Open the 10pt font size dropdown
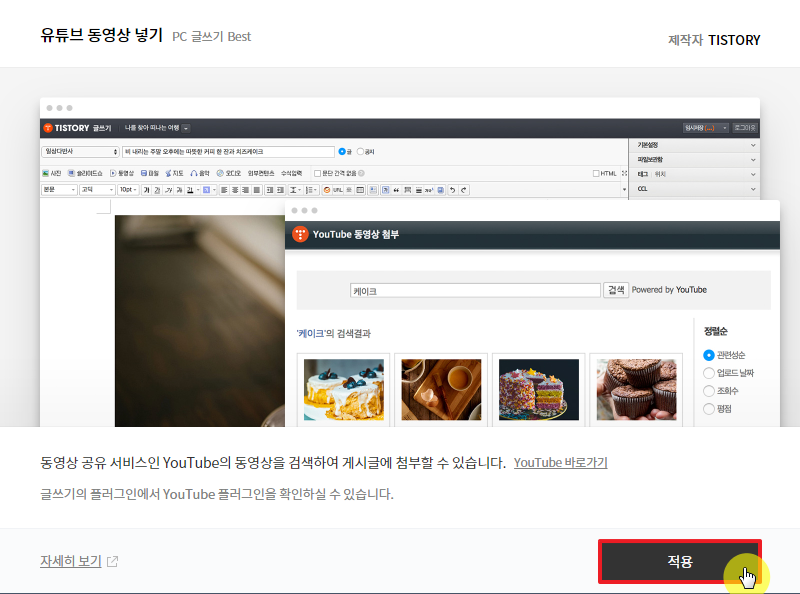The height and width of the screenshot is (594, 800). coord(128,190)
